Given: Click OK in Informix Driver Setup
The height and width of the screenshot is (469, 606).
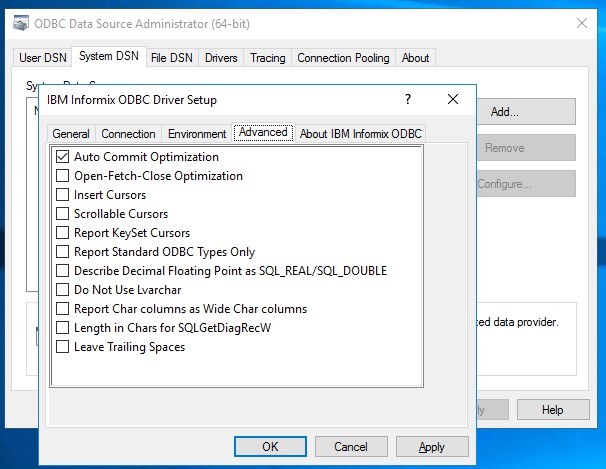Looking at the screenshot, I should click(270, 447).
